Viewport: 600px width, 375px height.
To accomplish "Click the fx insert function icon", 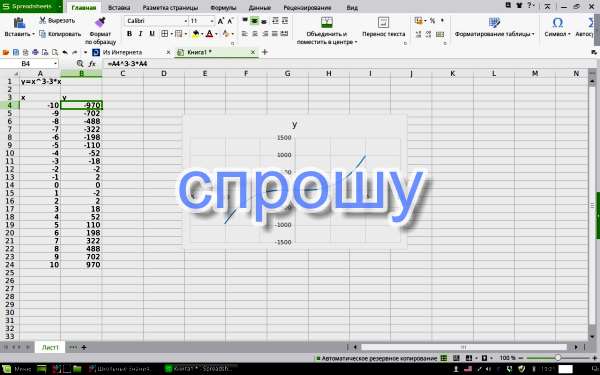I will pos(92,64).
